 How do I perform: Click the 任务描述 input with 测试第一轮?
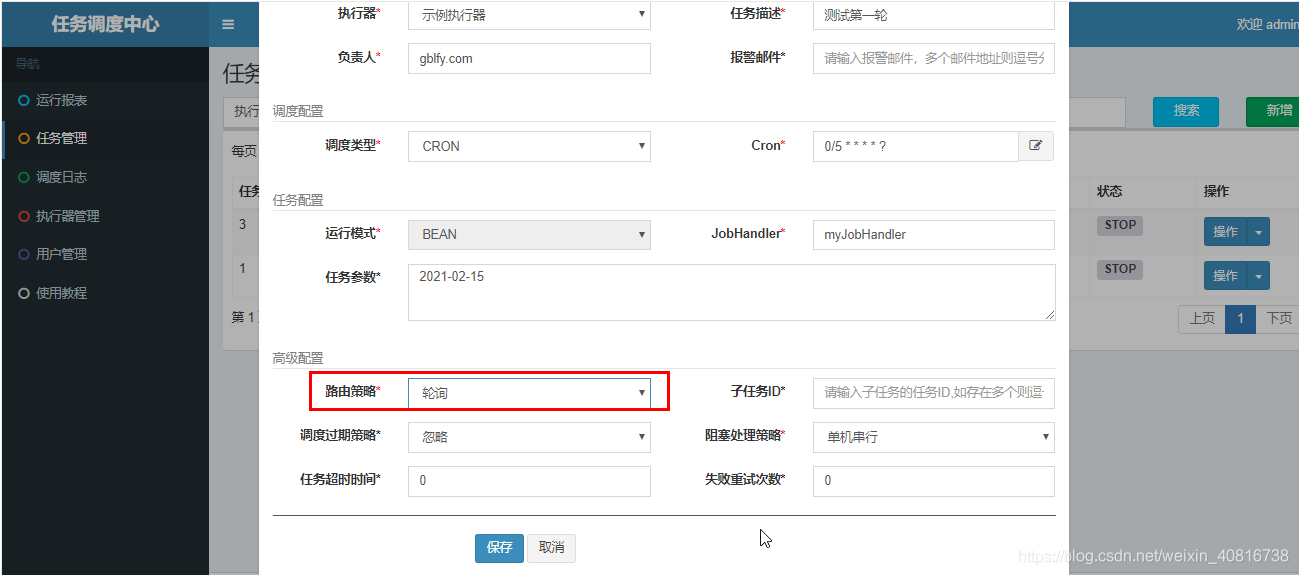pos(933,15)
